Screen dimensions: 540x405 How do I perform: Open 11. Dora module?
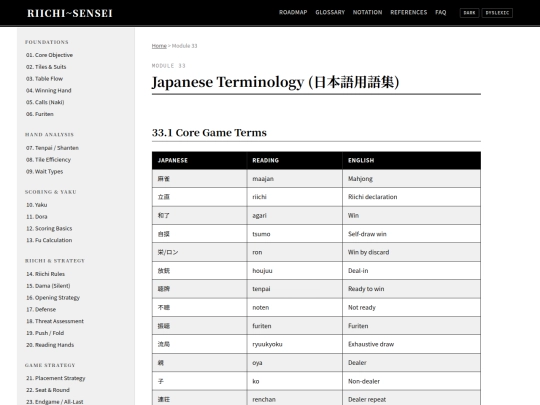(37, 216)
